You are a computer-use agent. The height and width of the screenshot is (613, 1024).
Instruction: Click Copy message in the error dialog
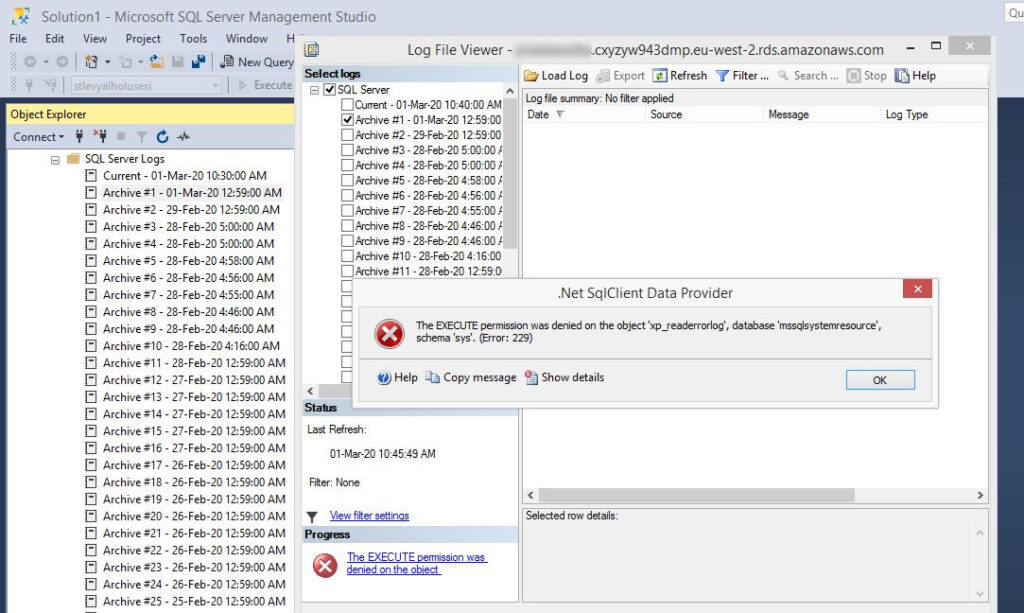471,377
